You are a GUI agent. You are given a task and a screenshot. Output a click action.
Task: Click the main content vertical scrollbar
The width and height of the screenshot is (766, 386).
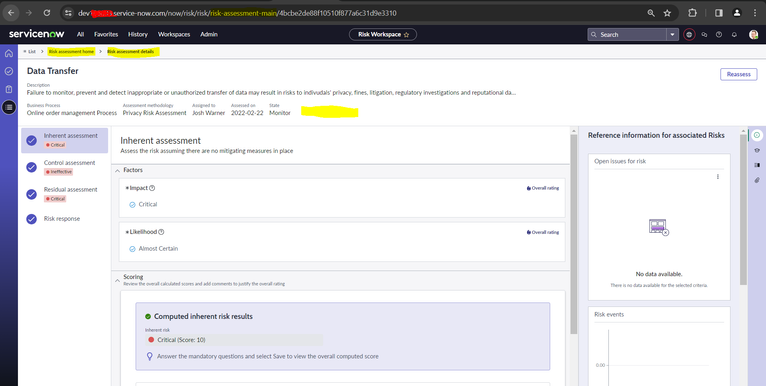(574, 235)
